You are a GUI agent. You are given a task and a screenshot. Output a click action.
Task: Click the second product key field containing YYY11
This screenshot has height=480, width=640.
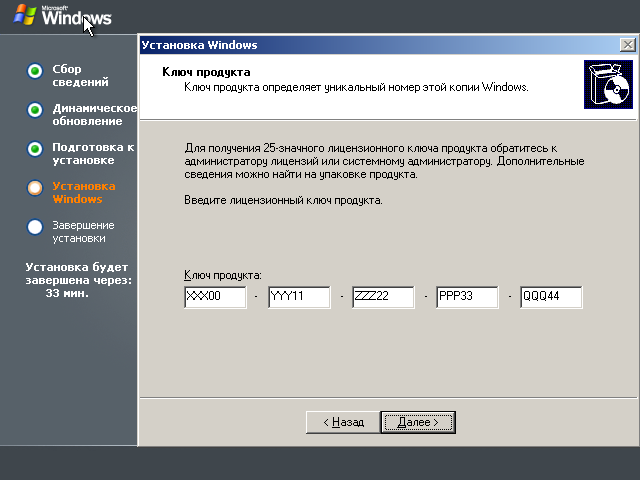[299, 297]
